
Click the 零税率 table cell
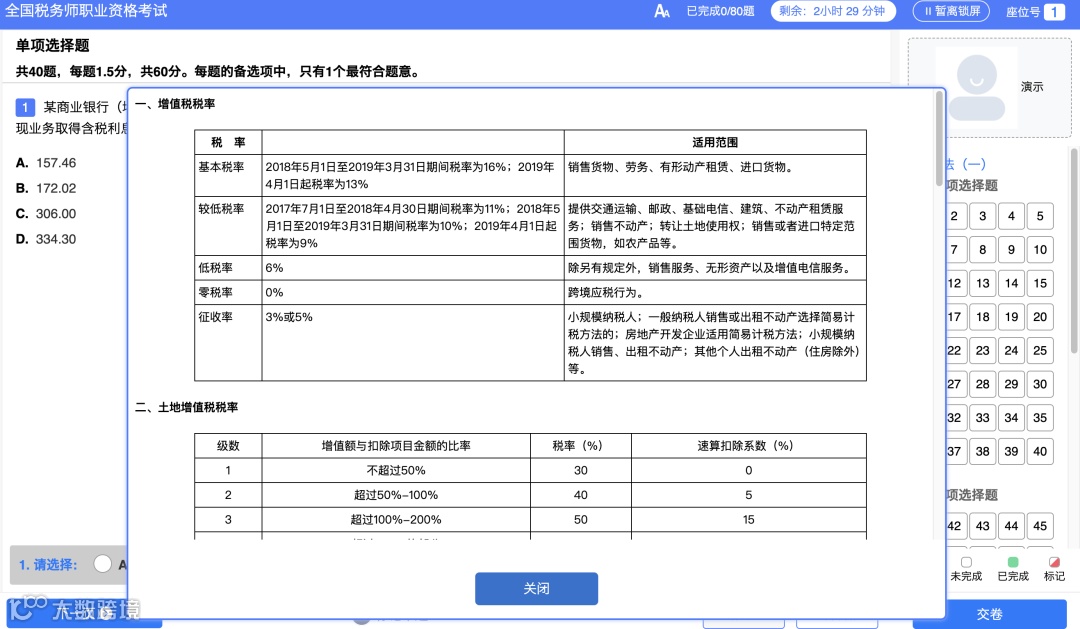coord(228,292)
